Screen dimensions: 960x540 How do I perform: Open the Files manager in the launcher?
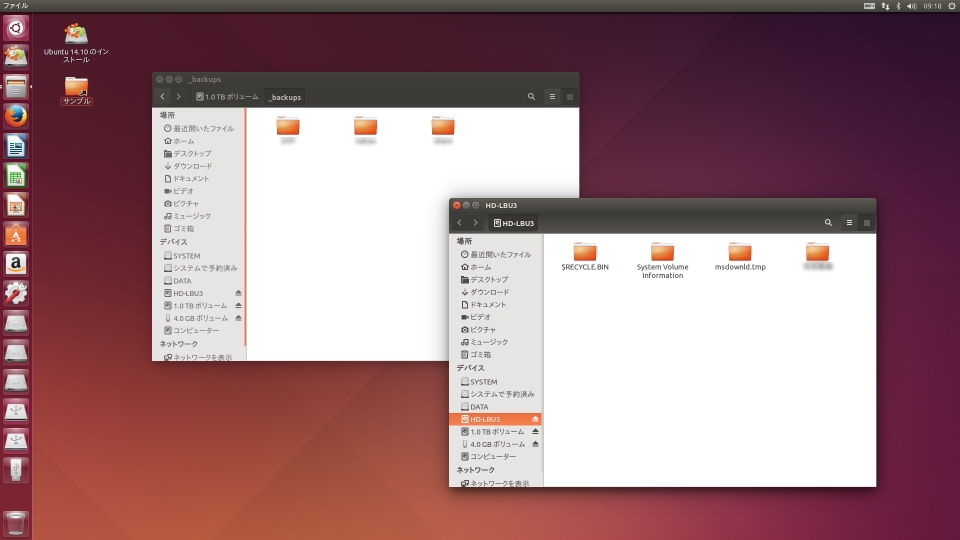pyautogui.click(x=16, y=87)
